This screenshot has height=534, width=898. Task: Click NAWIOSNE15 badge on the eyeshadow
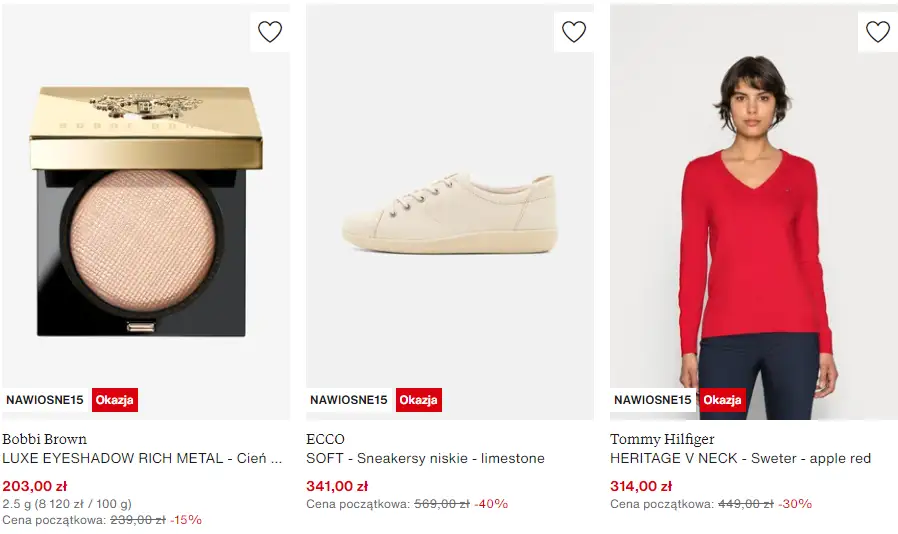(x=45, y=400)
